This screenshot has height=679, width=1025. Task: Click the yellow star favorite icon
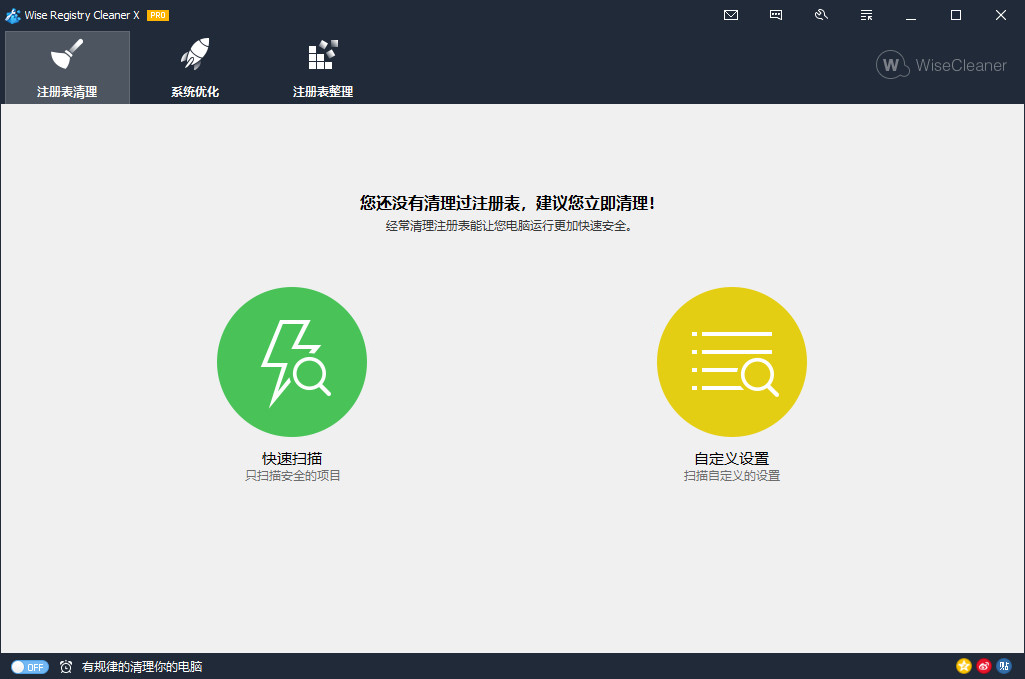[964, 666]
